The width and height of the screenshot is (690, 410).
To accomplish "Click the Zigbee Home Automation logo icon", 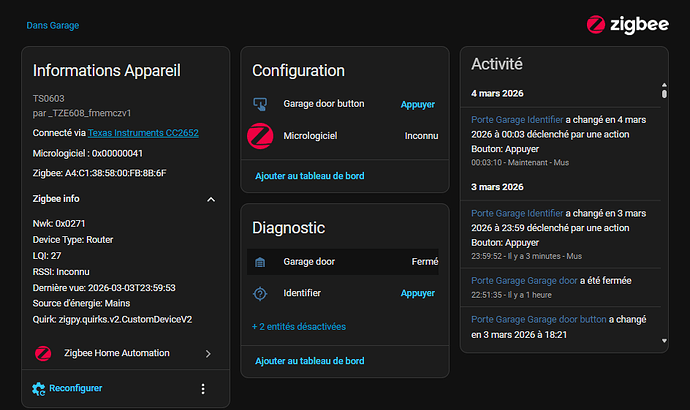I will click(x=43, y=353).
